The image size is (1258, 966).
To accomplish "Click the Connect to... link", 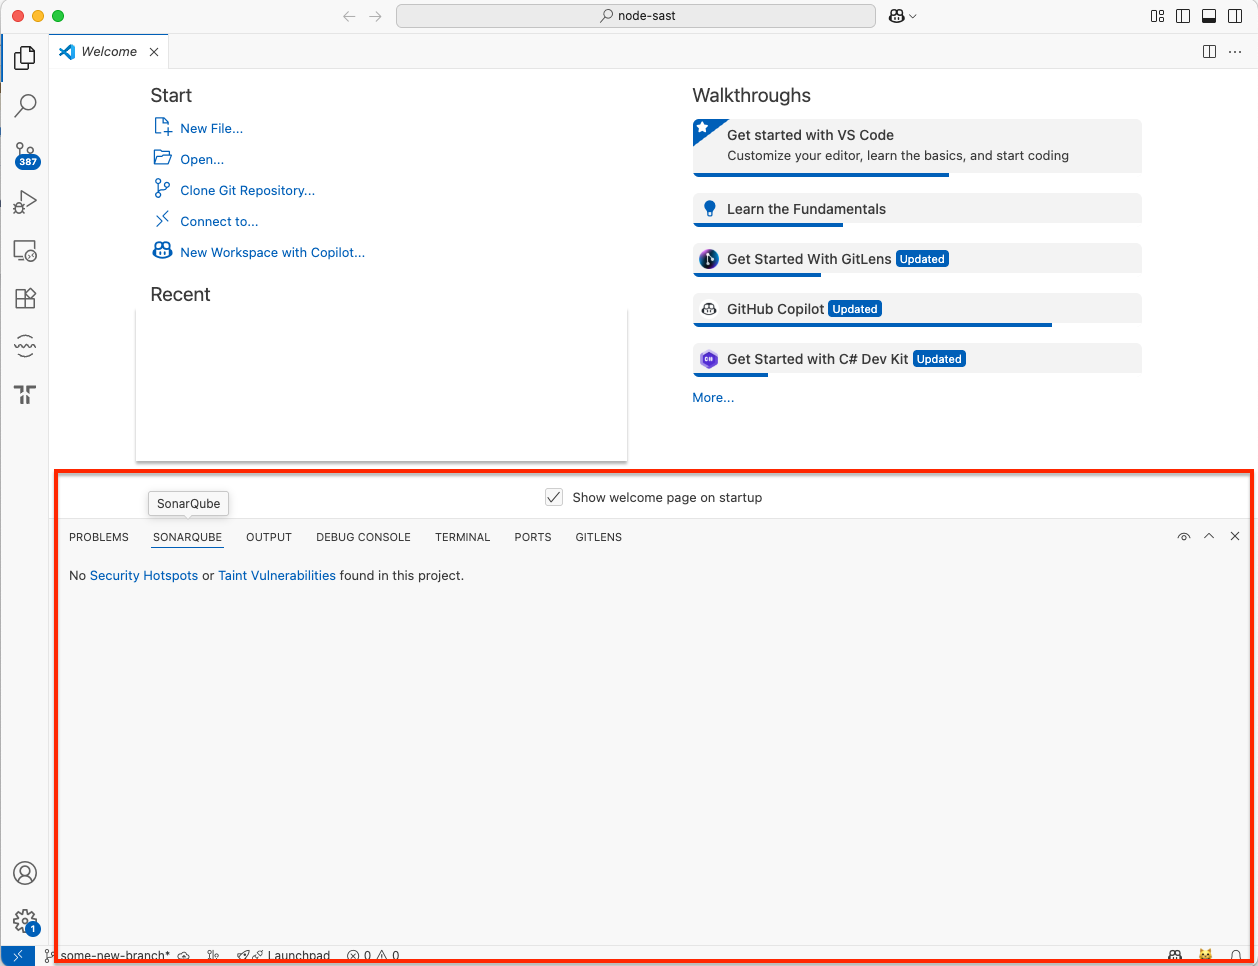I will point(219,221).
